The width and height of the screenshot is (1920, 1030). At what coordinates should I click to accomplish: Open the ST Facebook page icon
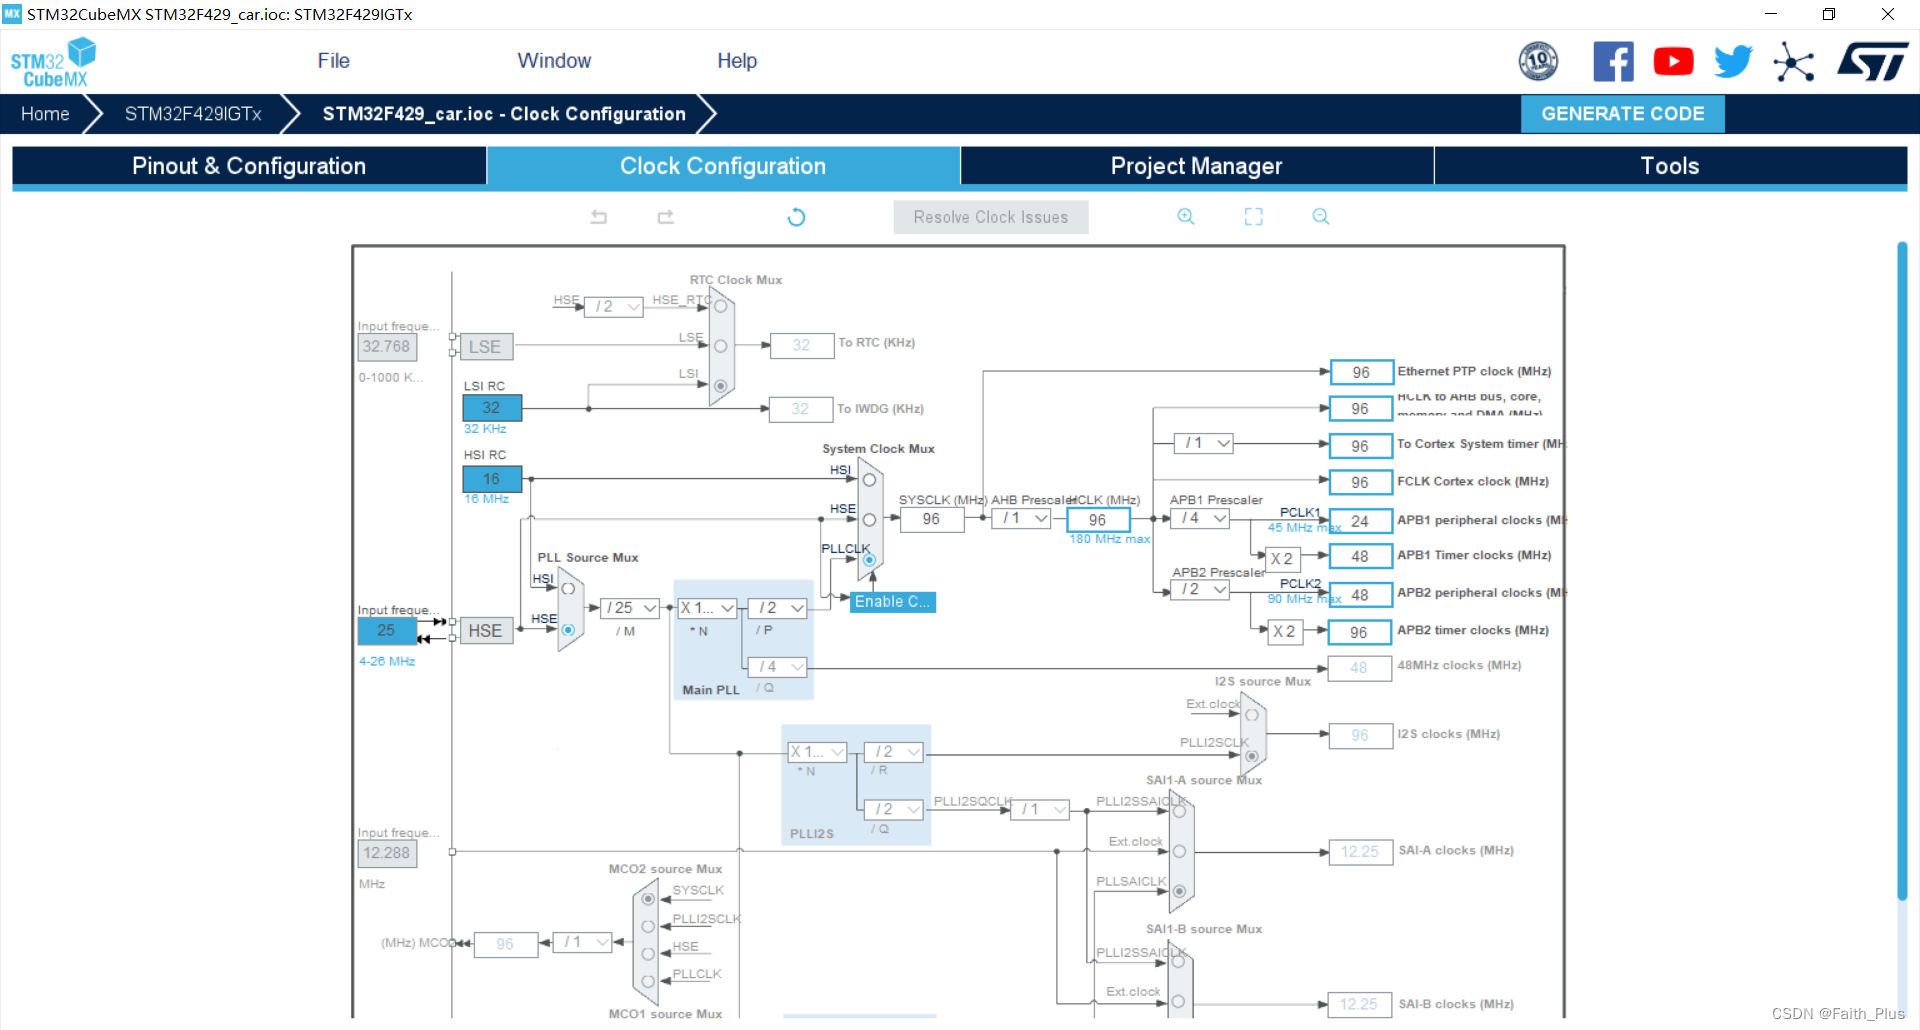[1613, 62]
